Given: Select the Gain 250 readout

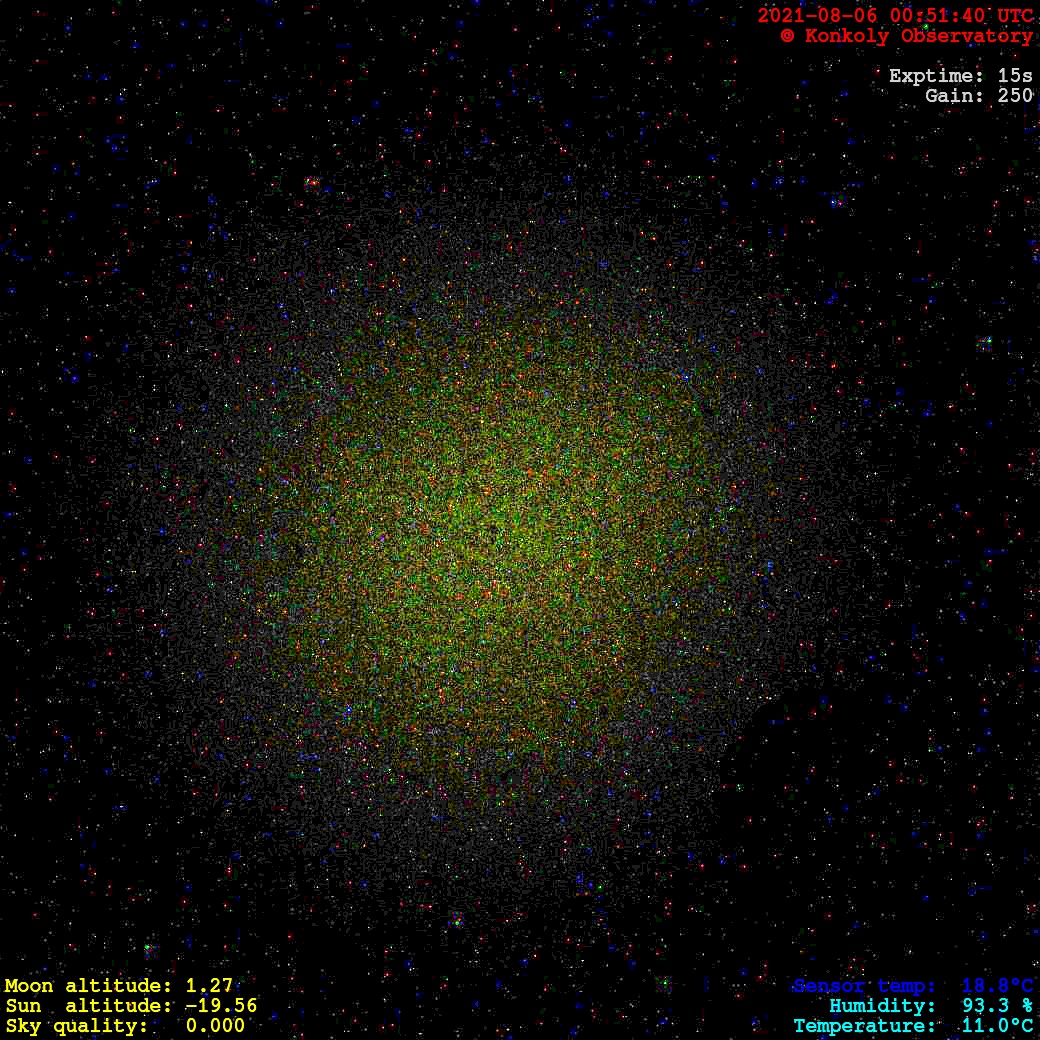Looking at the screenshot, I should pos(979,96).
